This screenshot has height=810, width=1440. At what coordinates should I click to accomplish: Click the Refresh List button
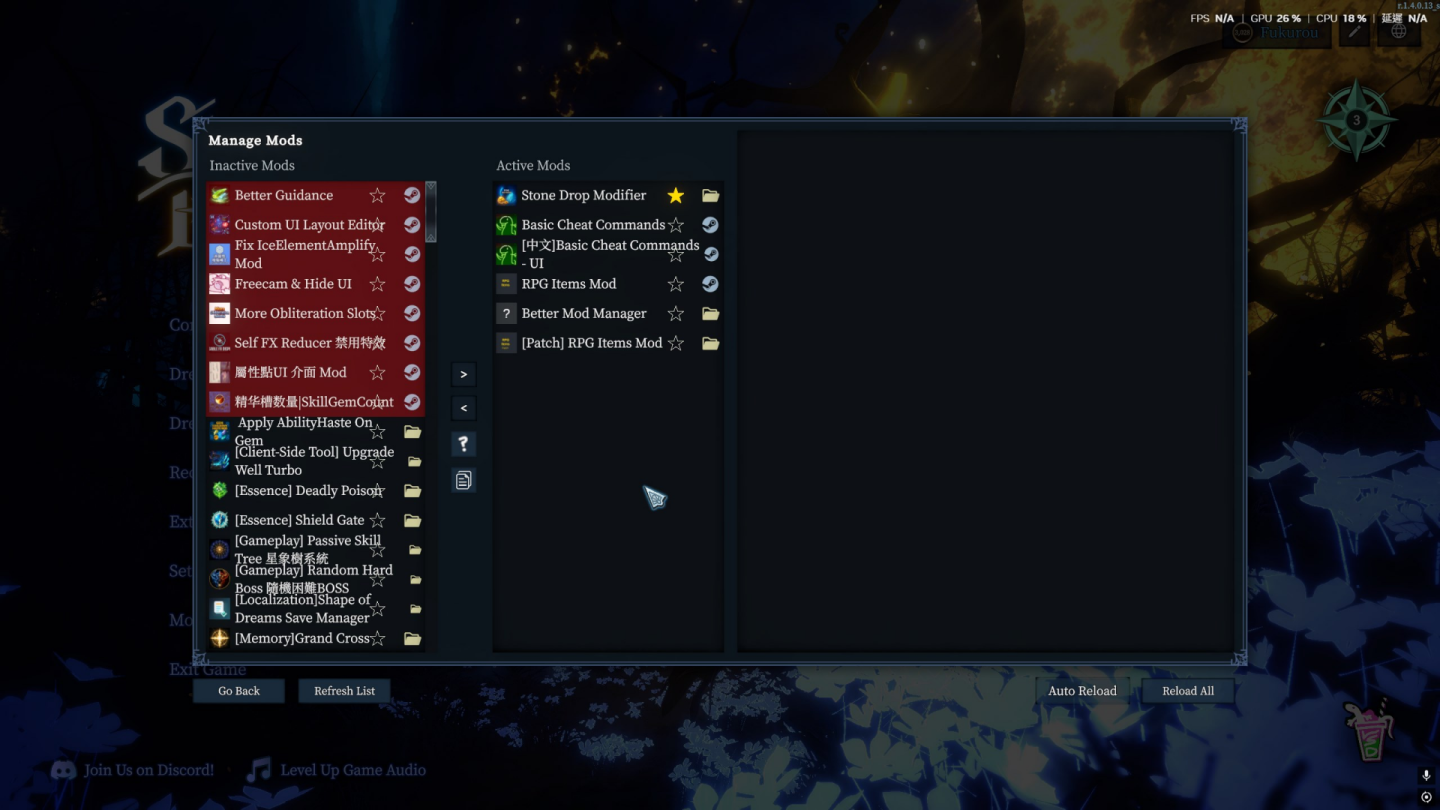pos(345,691)
